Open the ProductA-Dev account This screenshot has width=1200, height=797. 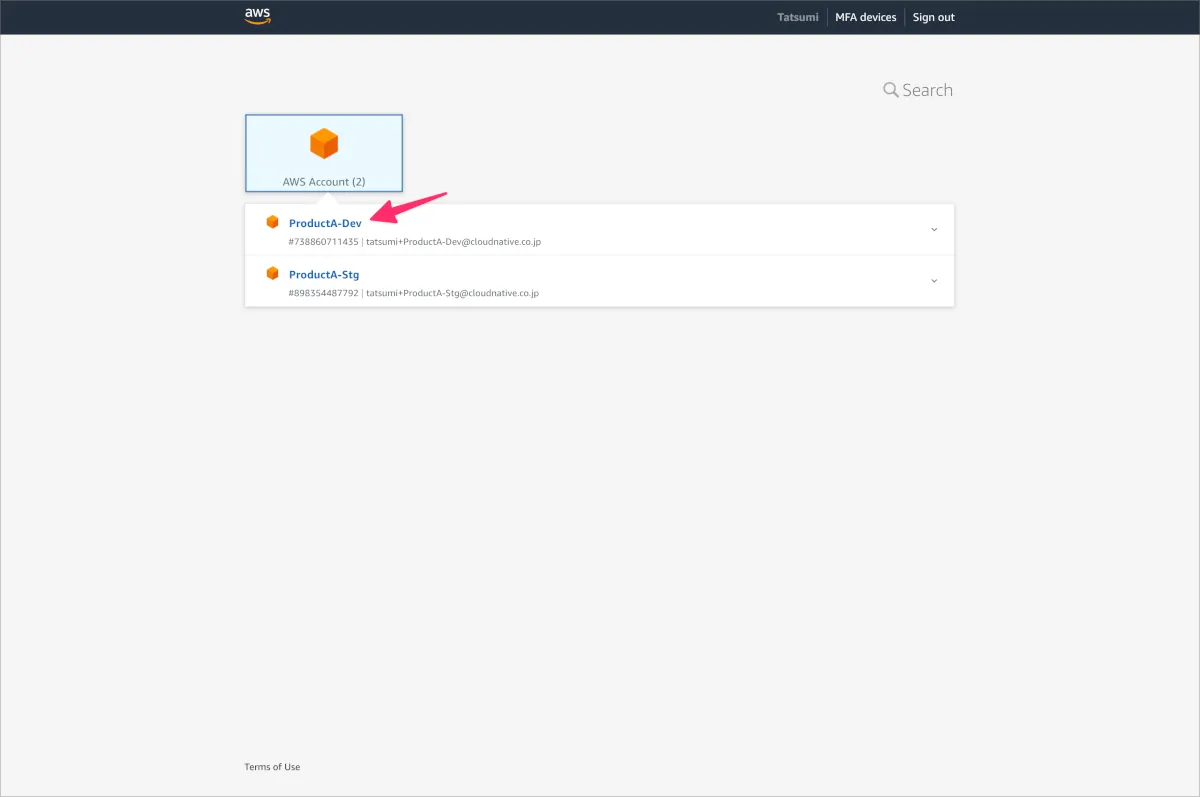[x=325, y=223]
